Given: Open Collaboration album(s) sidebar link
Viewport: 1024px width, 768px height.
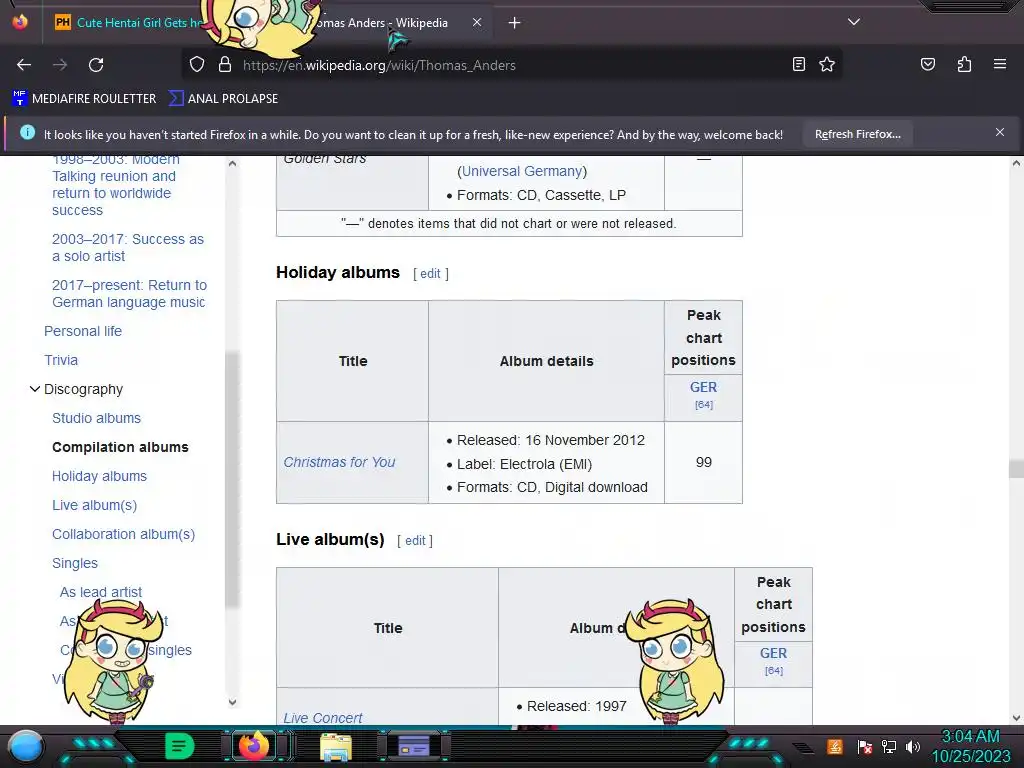Looking at the screenshot, I should click(123, 534).
